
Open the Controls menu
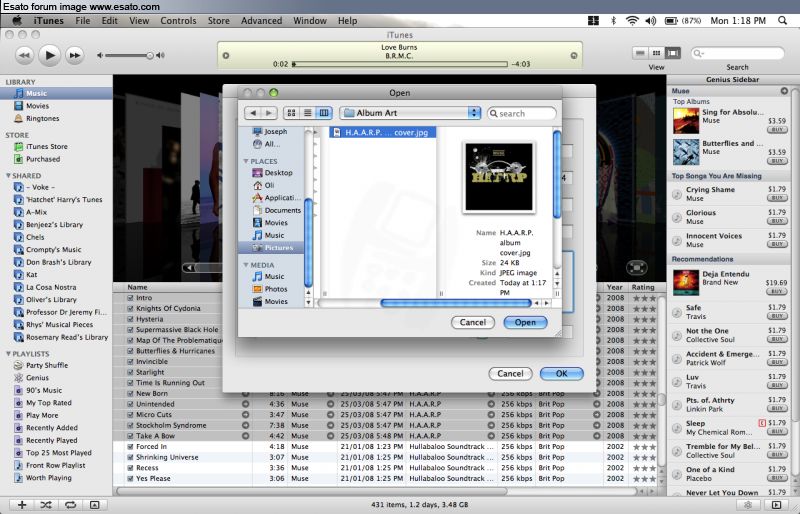click(178, 21)
